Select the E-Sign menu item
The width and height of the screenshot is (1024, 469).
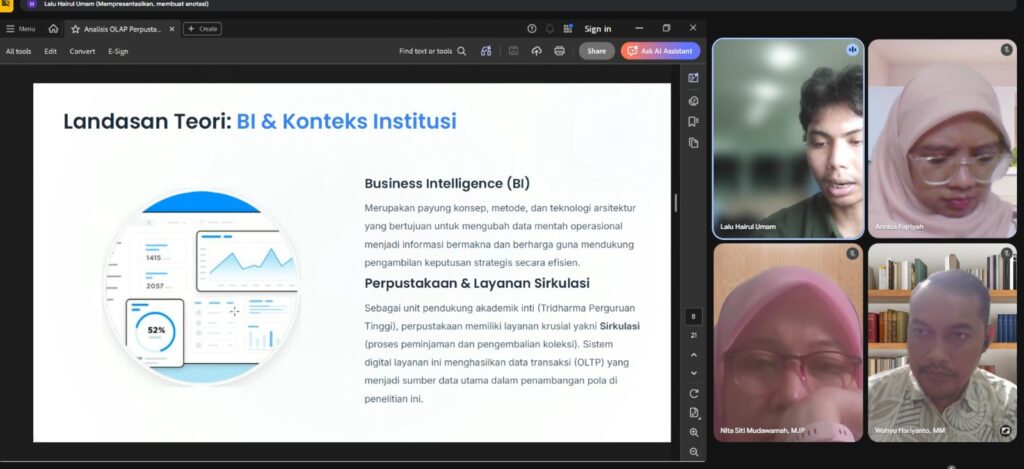click(x=118, y=51)
